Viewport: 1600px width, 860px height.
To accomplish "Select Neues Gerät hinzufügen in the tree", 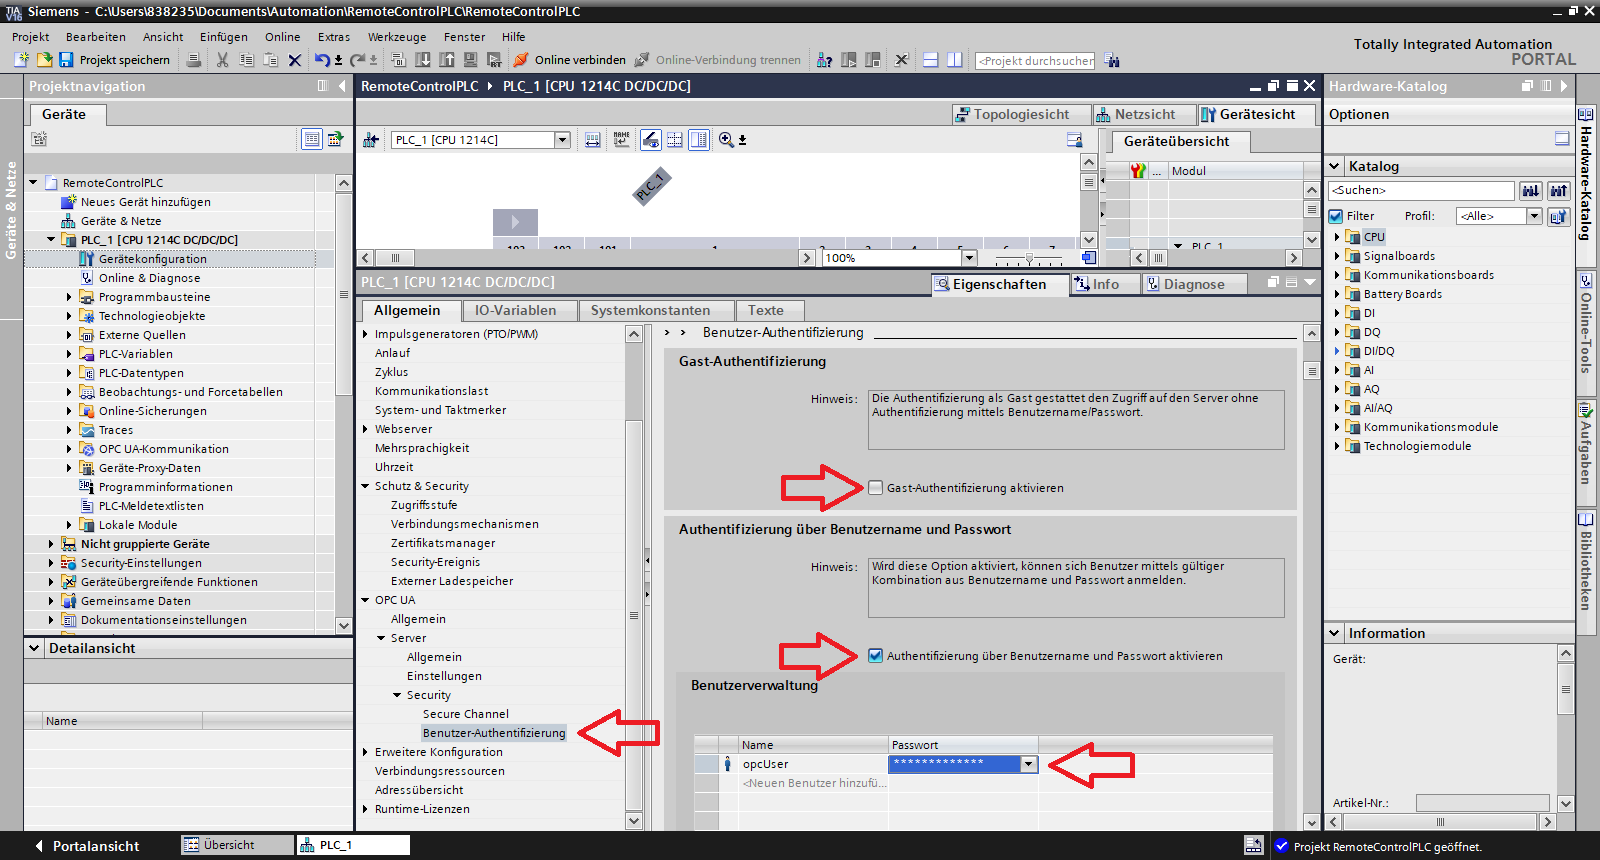I will [146, 202].
